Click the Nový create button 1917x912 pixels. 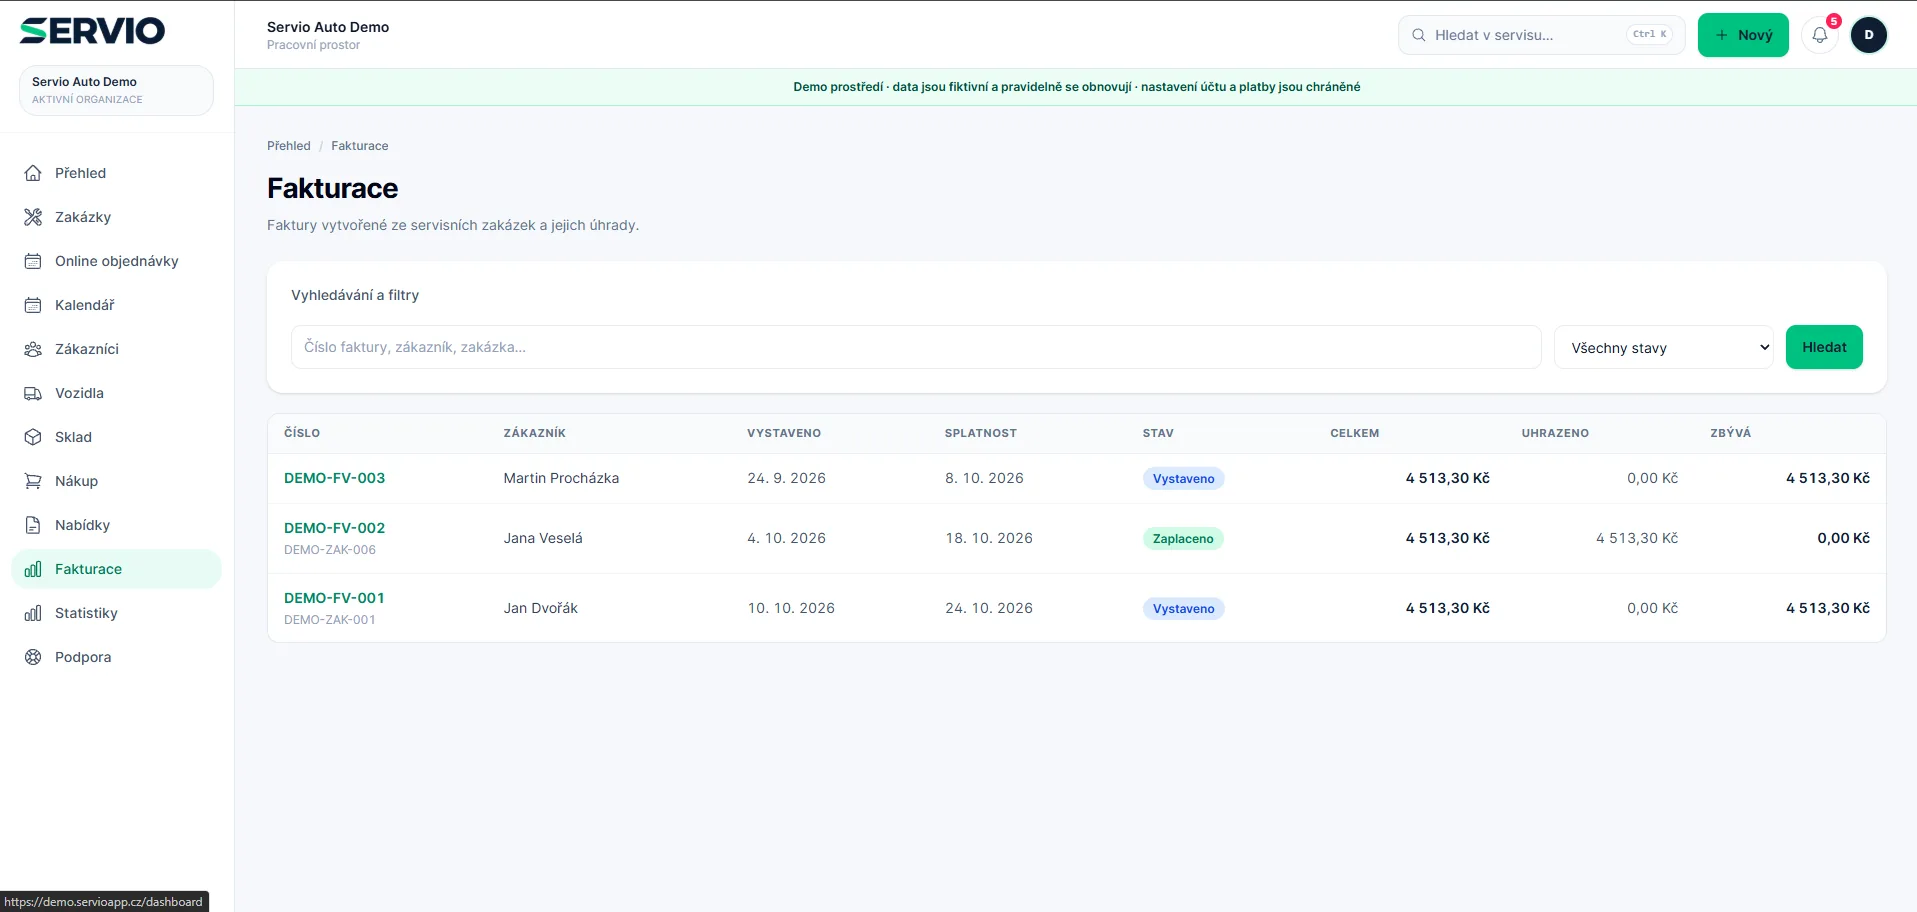(1743, 35)
